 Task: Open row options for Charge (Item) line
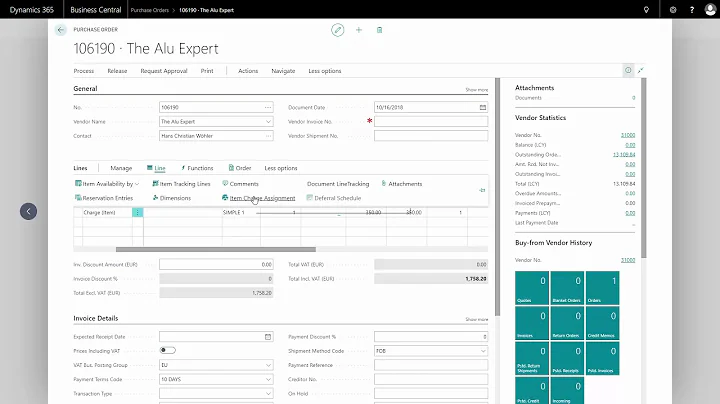click(x=137, y=213)
